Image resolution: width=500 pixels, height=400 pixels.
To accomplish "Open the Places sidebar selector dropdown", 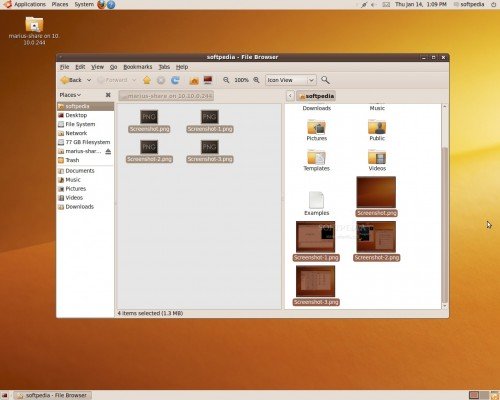I will [x=70, y=95].
